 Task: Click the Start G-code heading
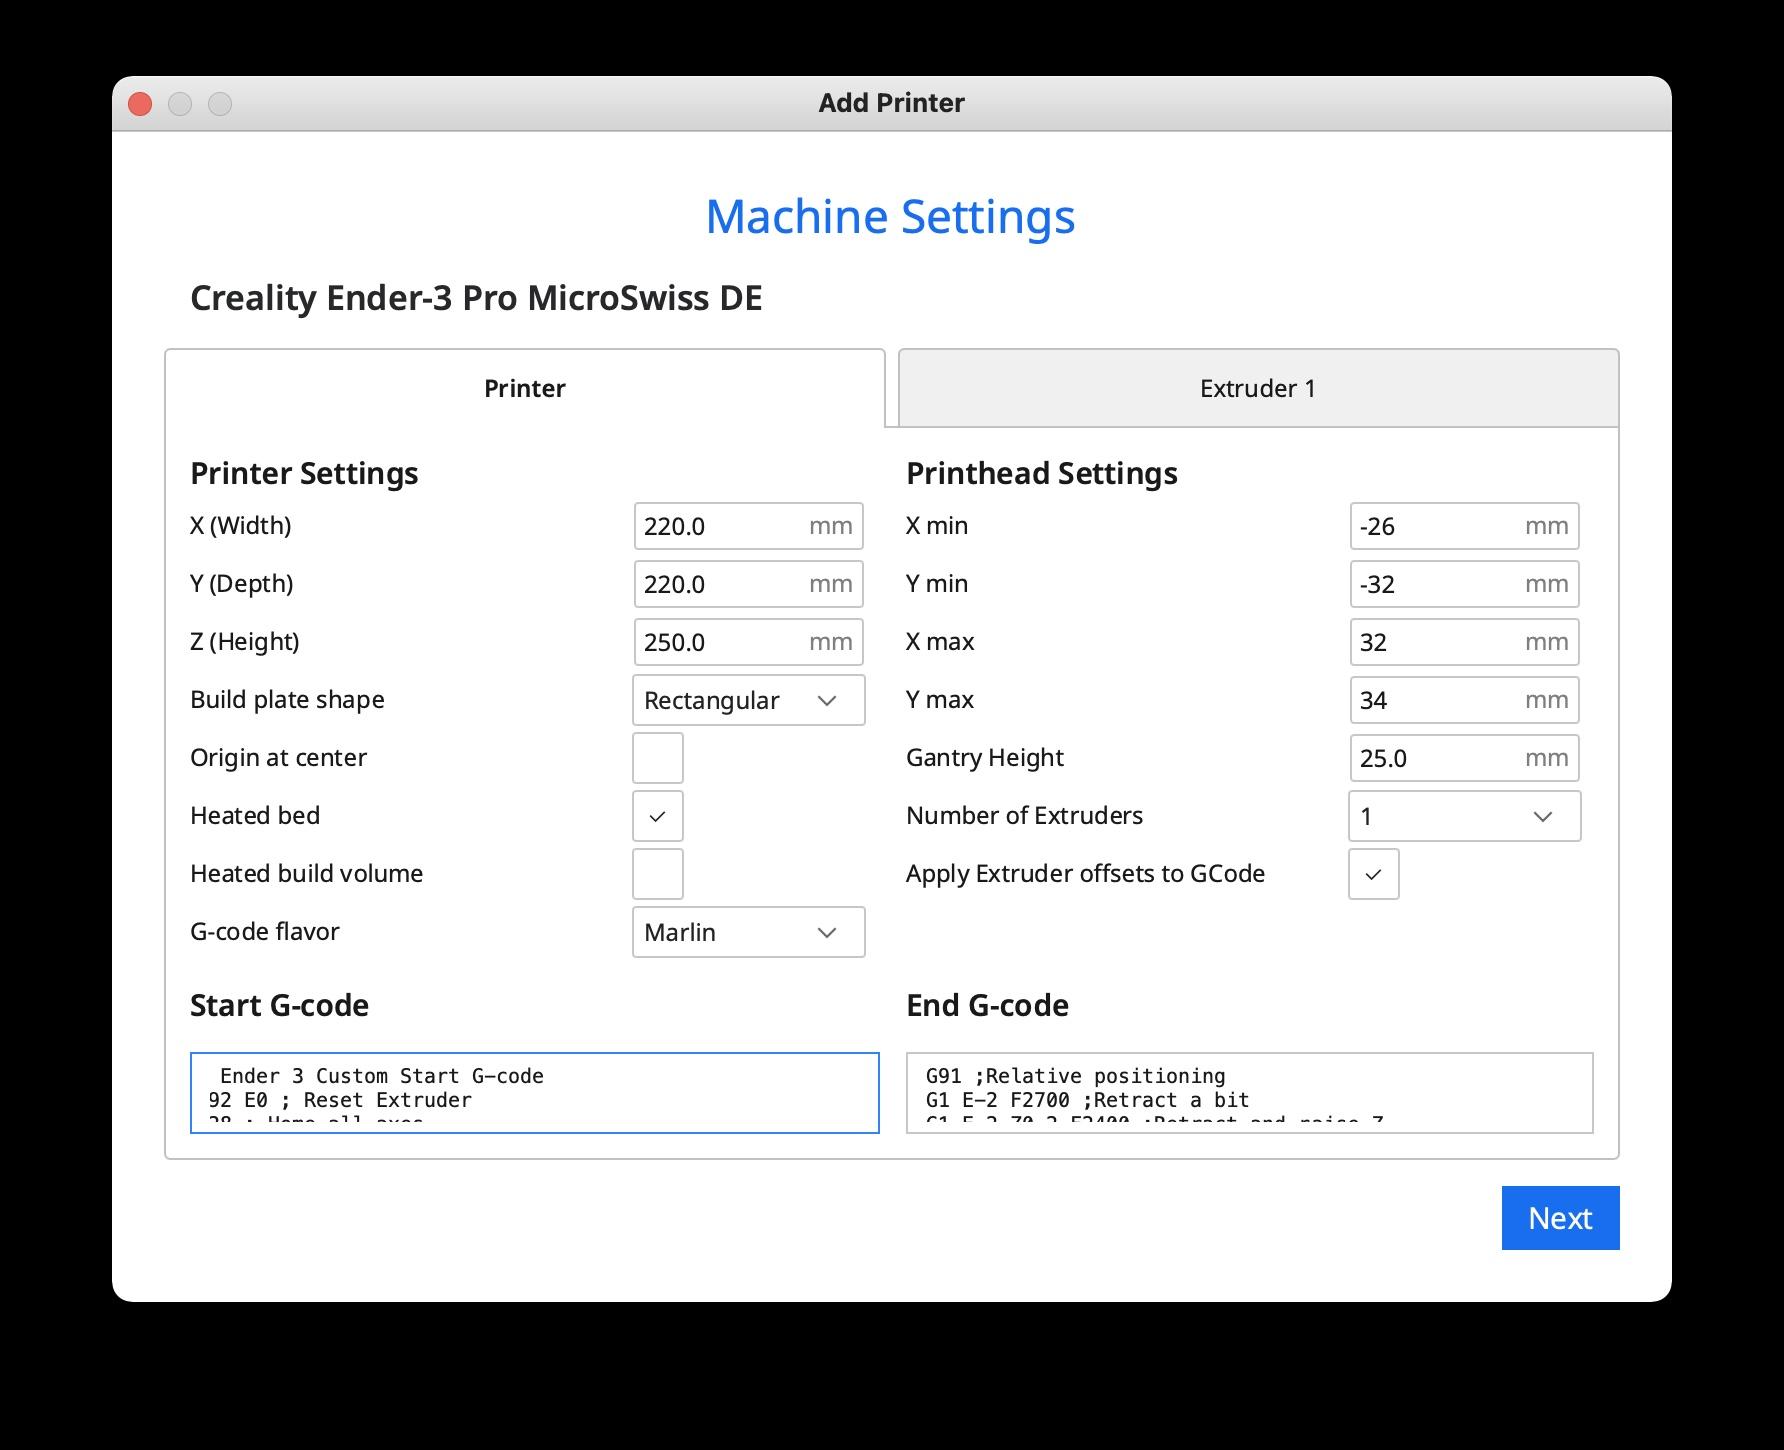[x=279, y=1005]
